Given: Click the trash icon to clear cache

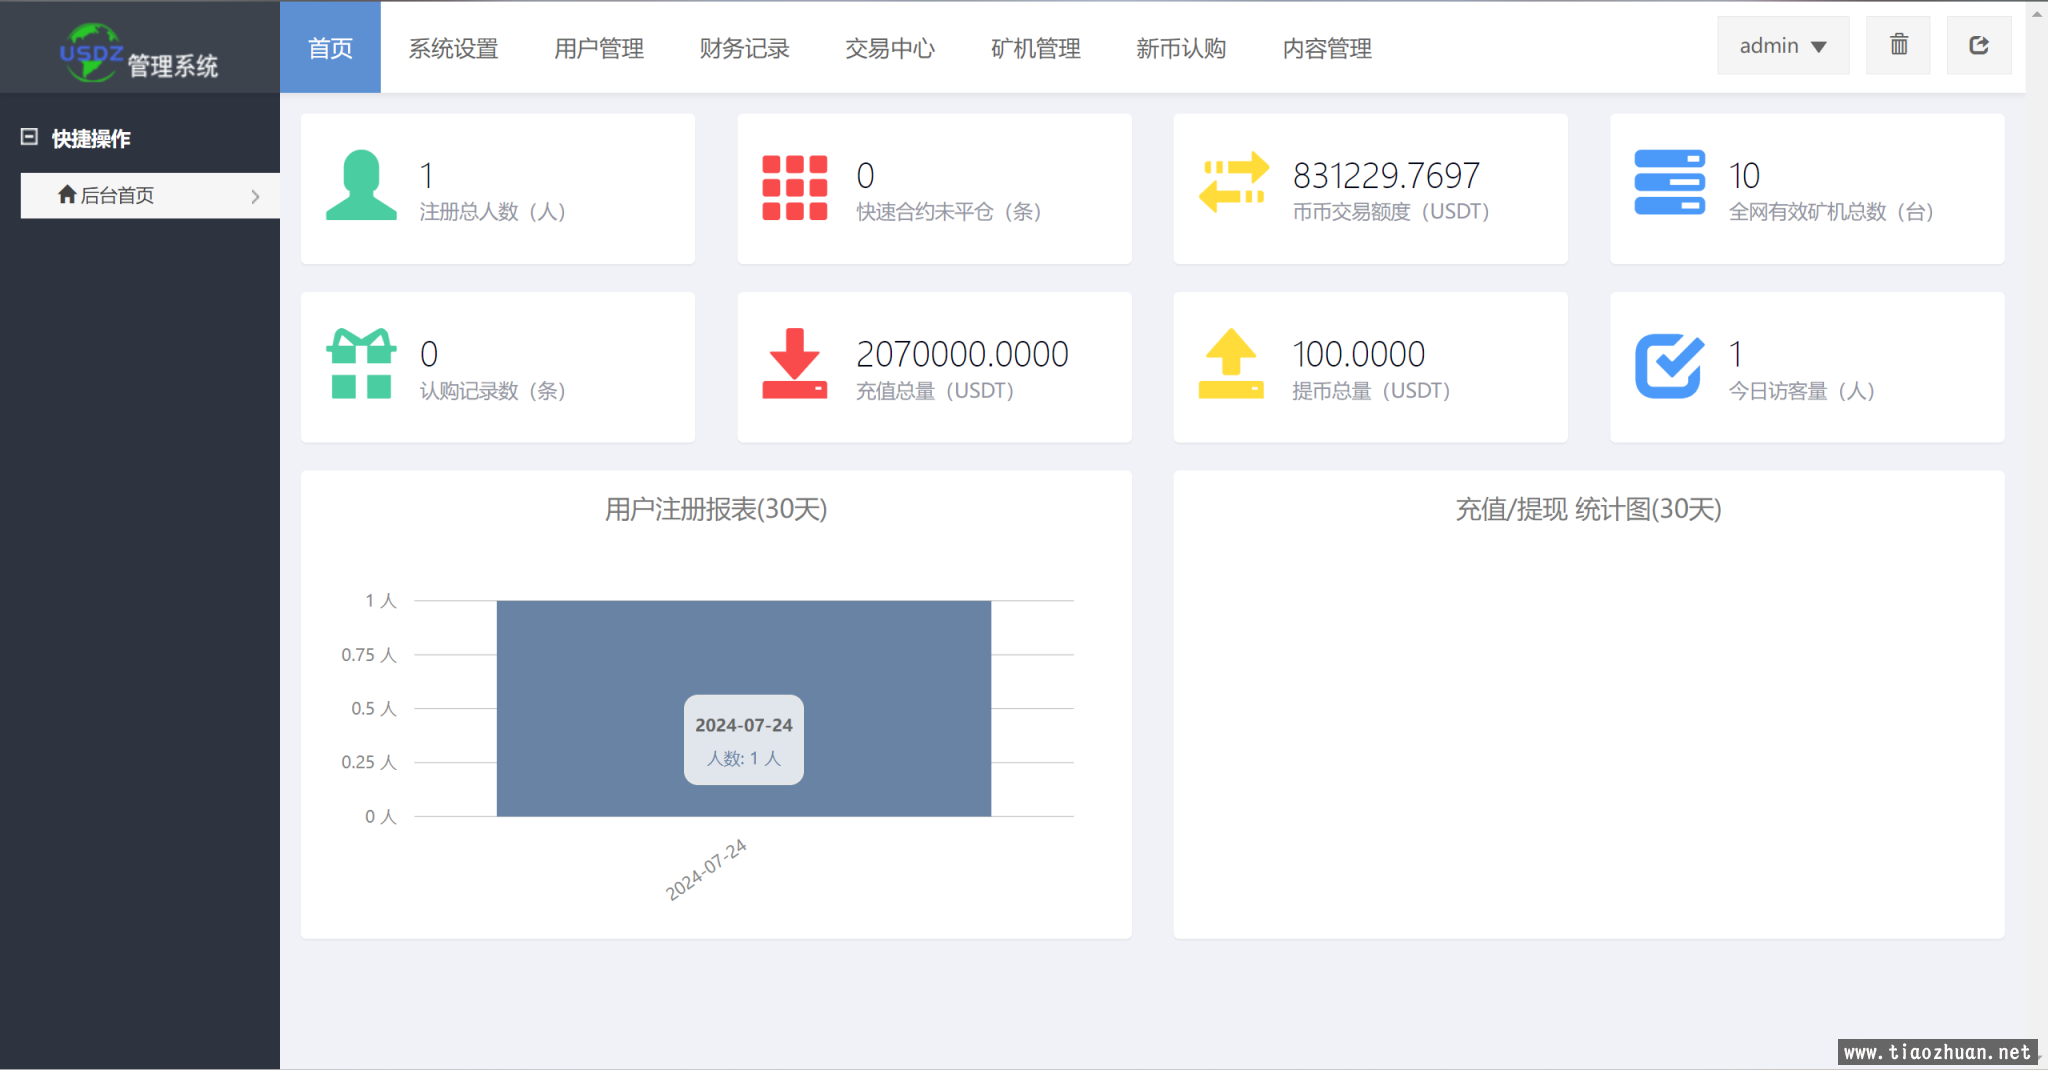Looking at the screenshot, I should tap(1898, 44).
